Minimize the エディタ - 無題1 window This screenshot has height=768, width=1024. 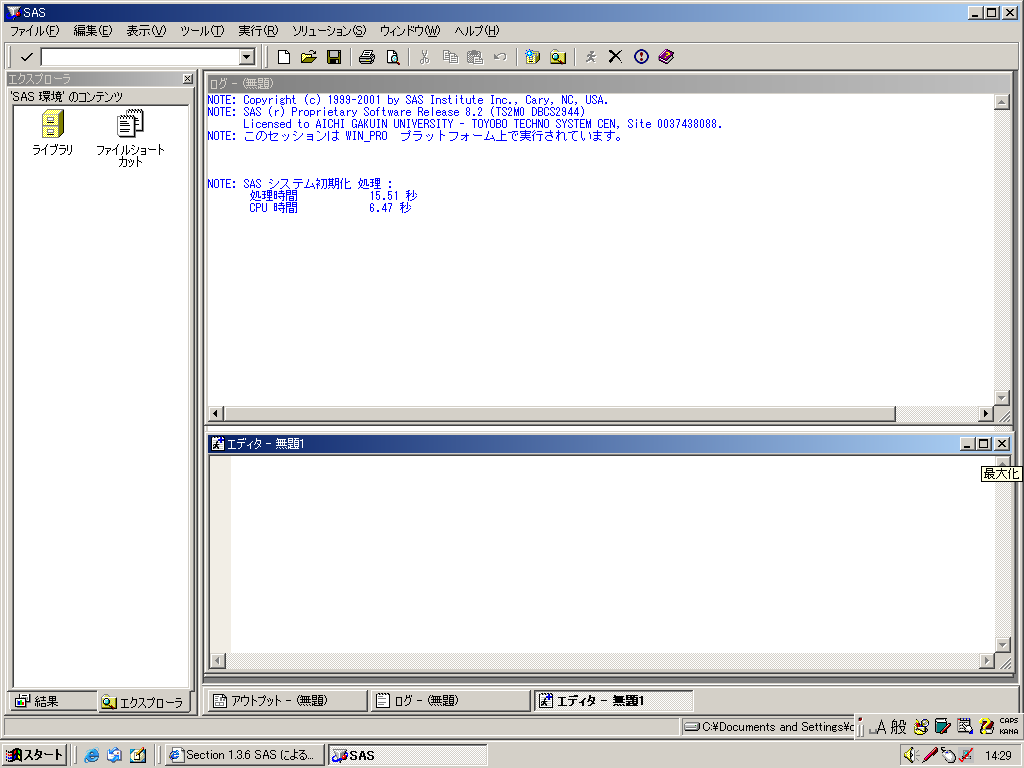(968, 444)
